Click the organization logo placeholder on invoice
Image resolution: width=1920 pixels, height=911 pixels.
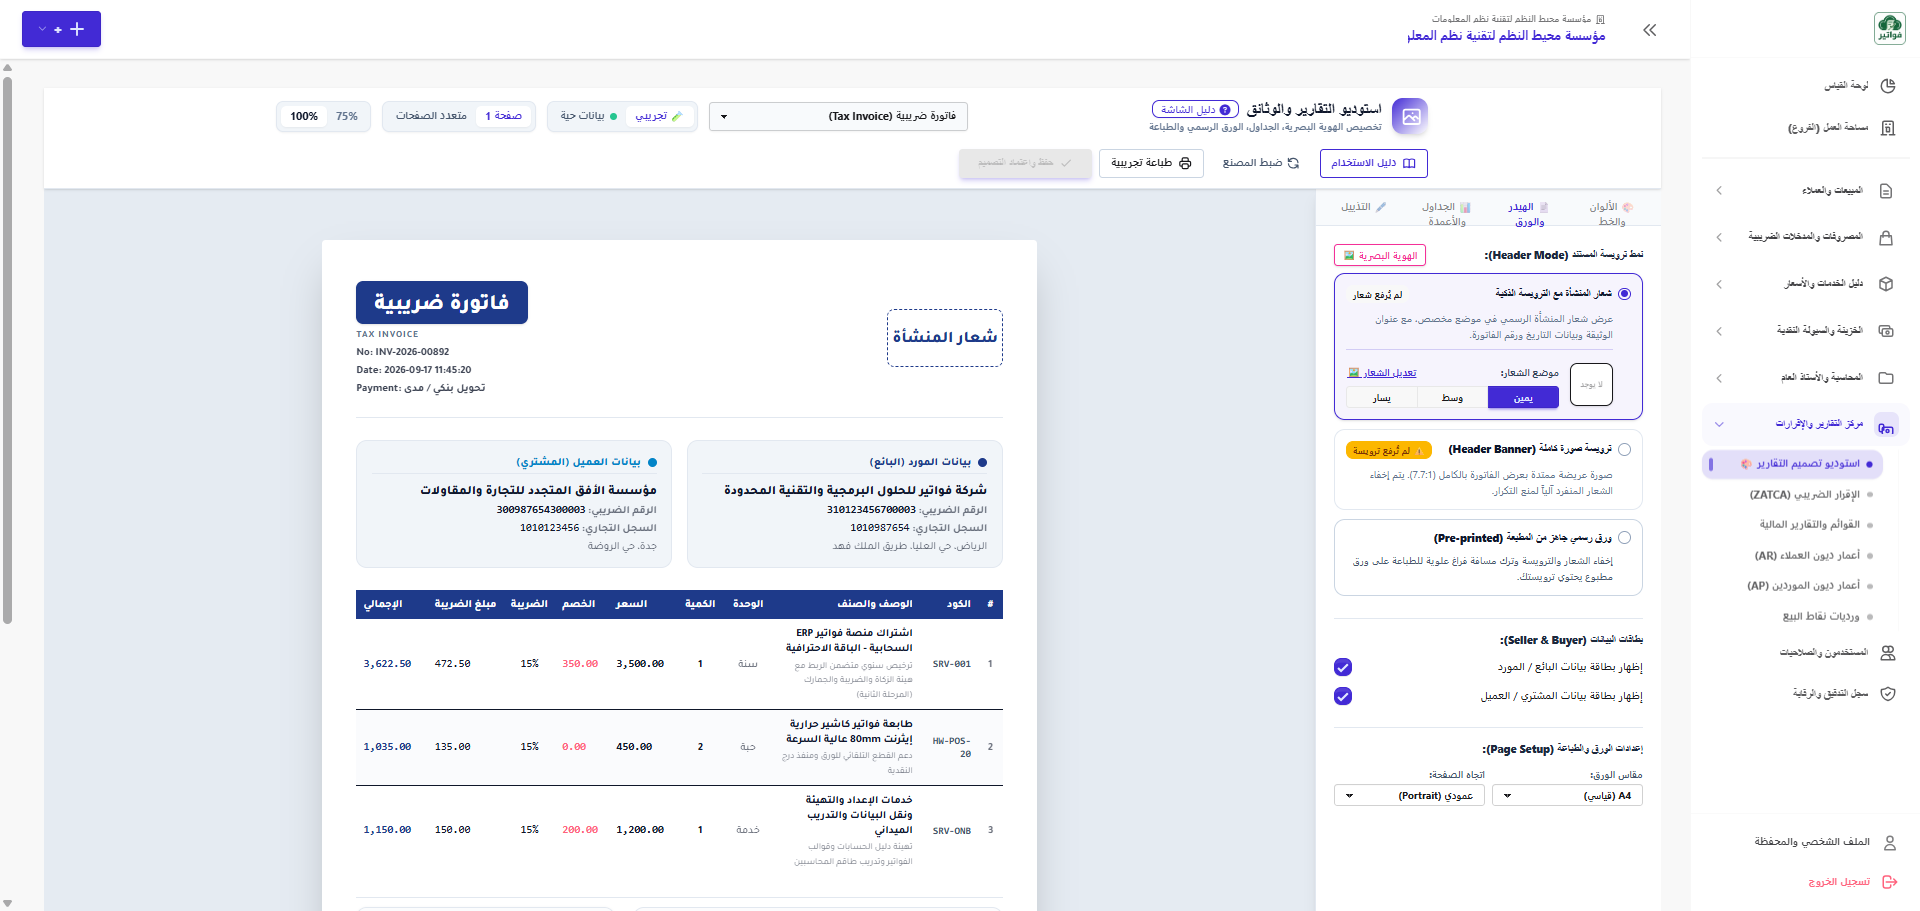(944, 338)
